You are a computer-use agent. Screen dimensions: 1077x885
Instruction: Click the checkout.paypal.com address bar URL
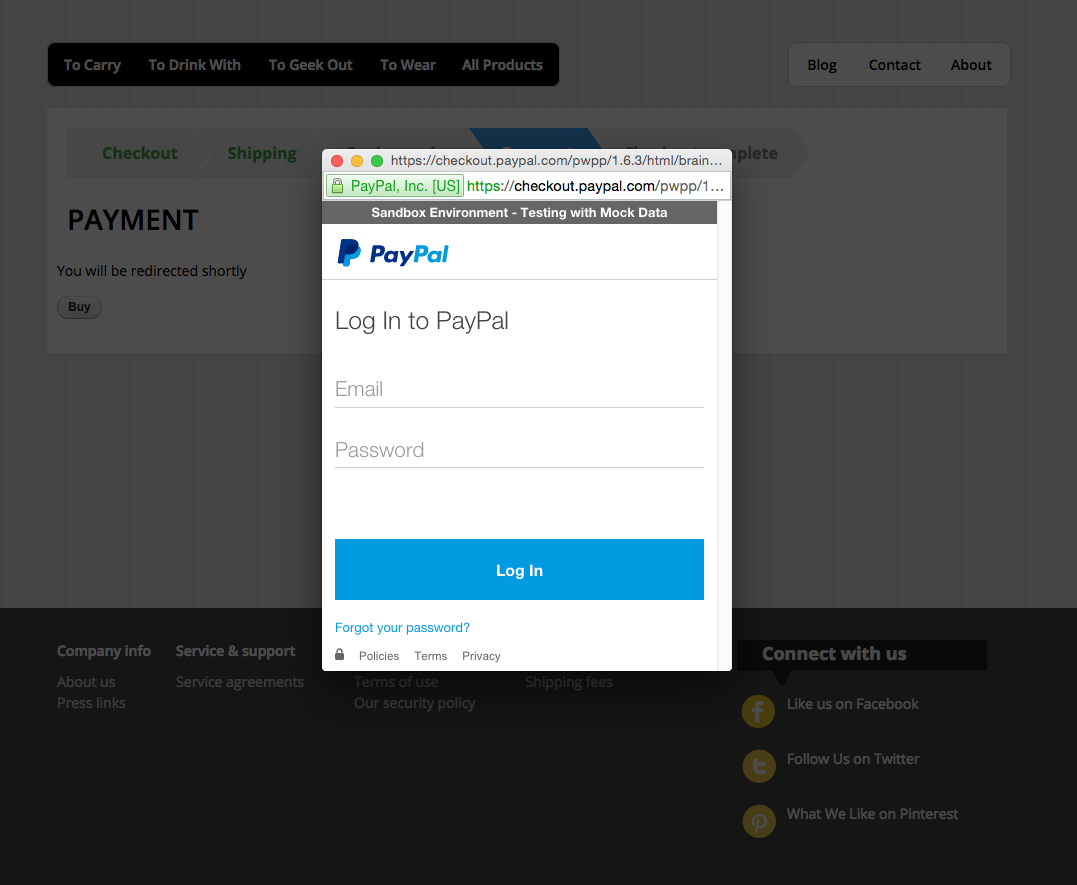point(595,186)
